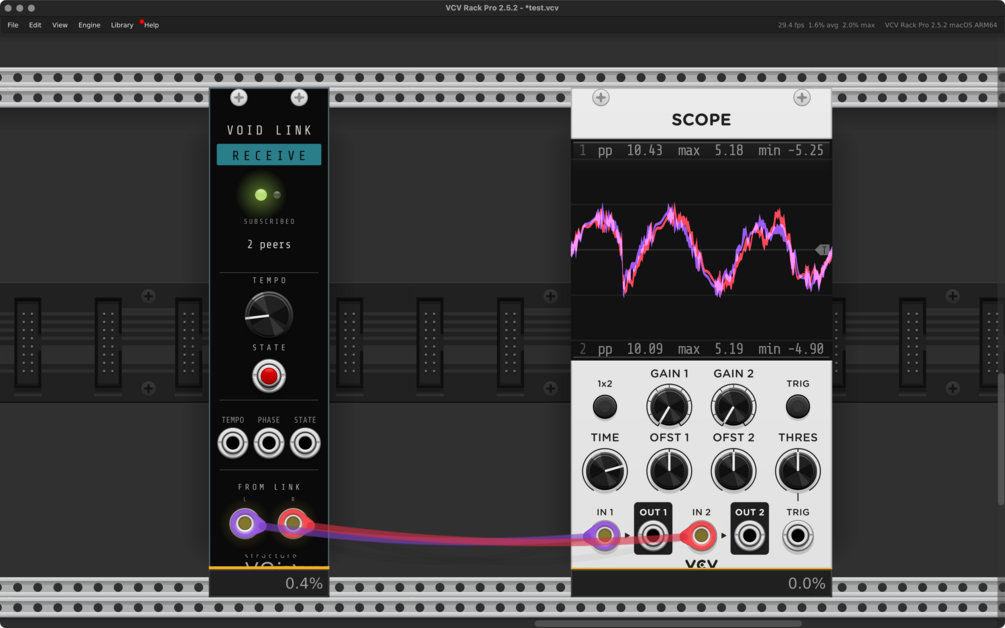Click the VOID LINK module title

[x=269, y=130]
